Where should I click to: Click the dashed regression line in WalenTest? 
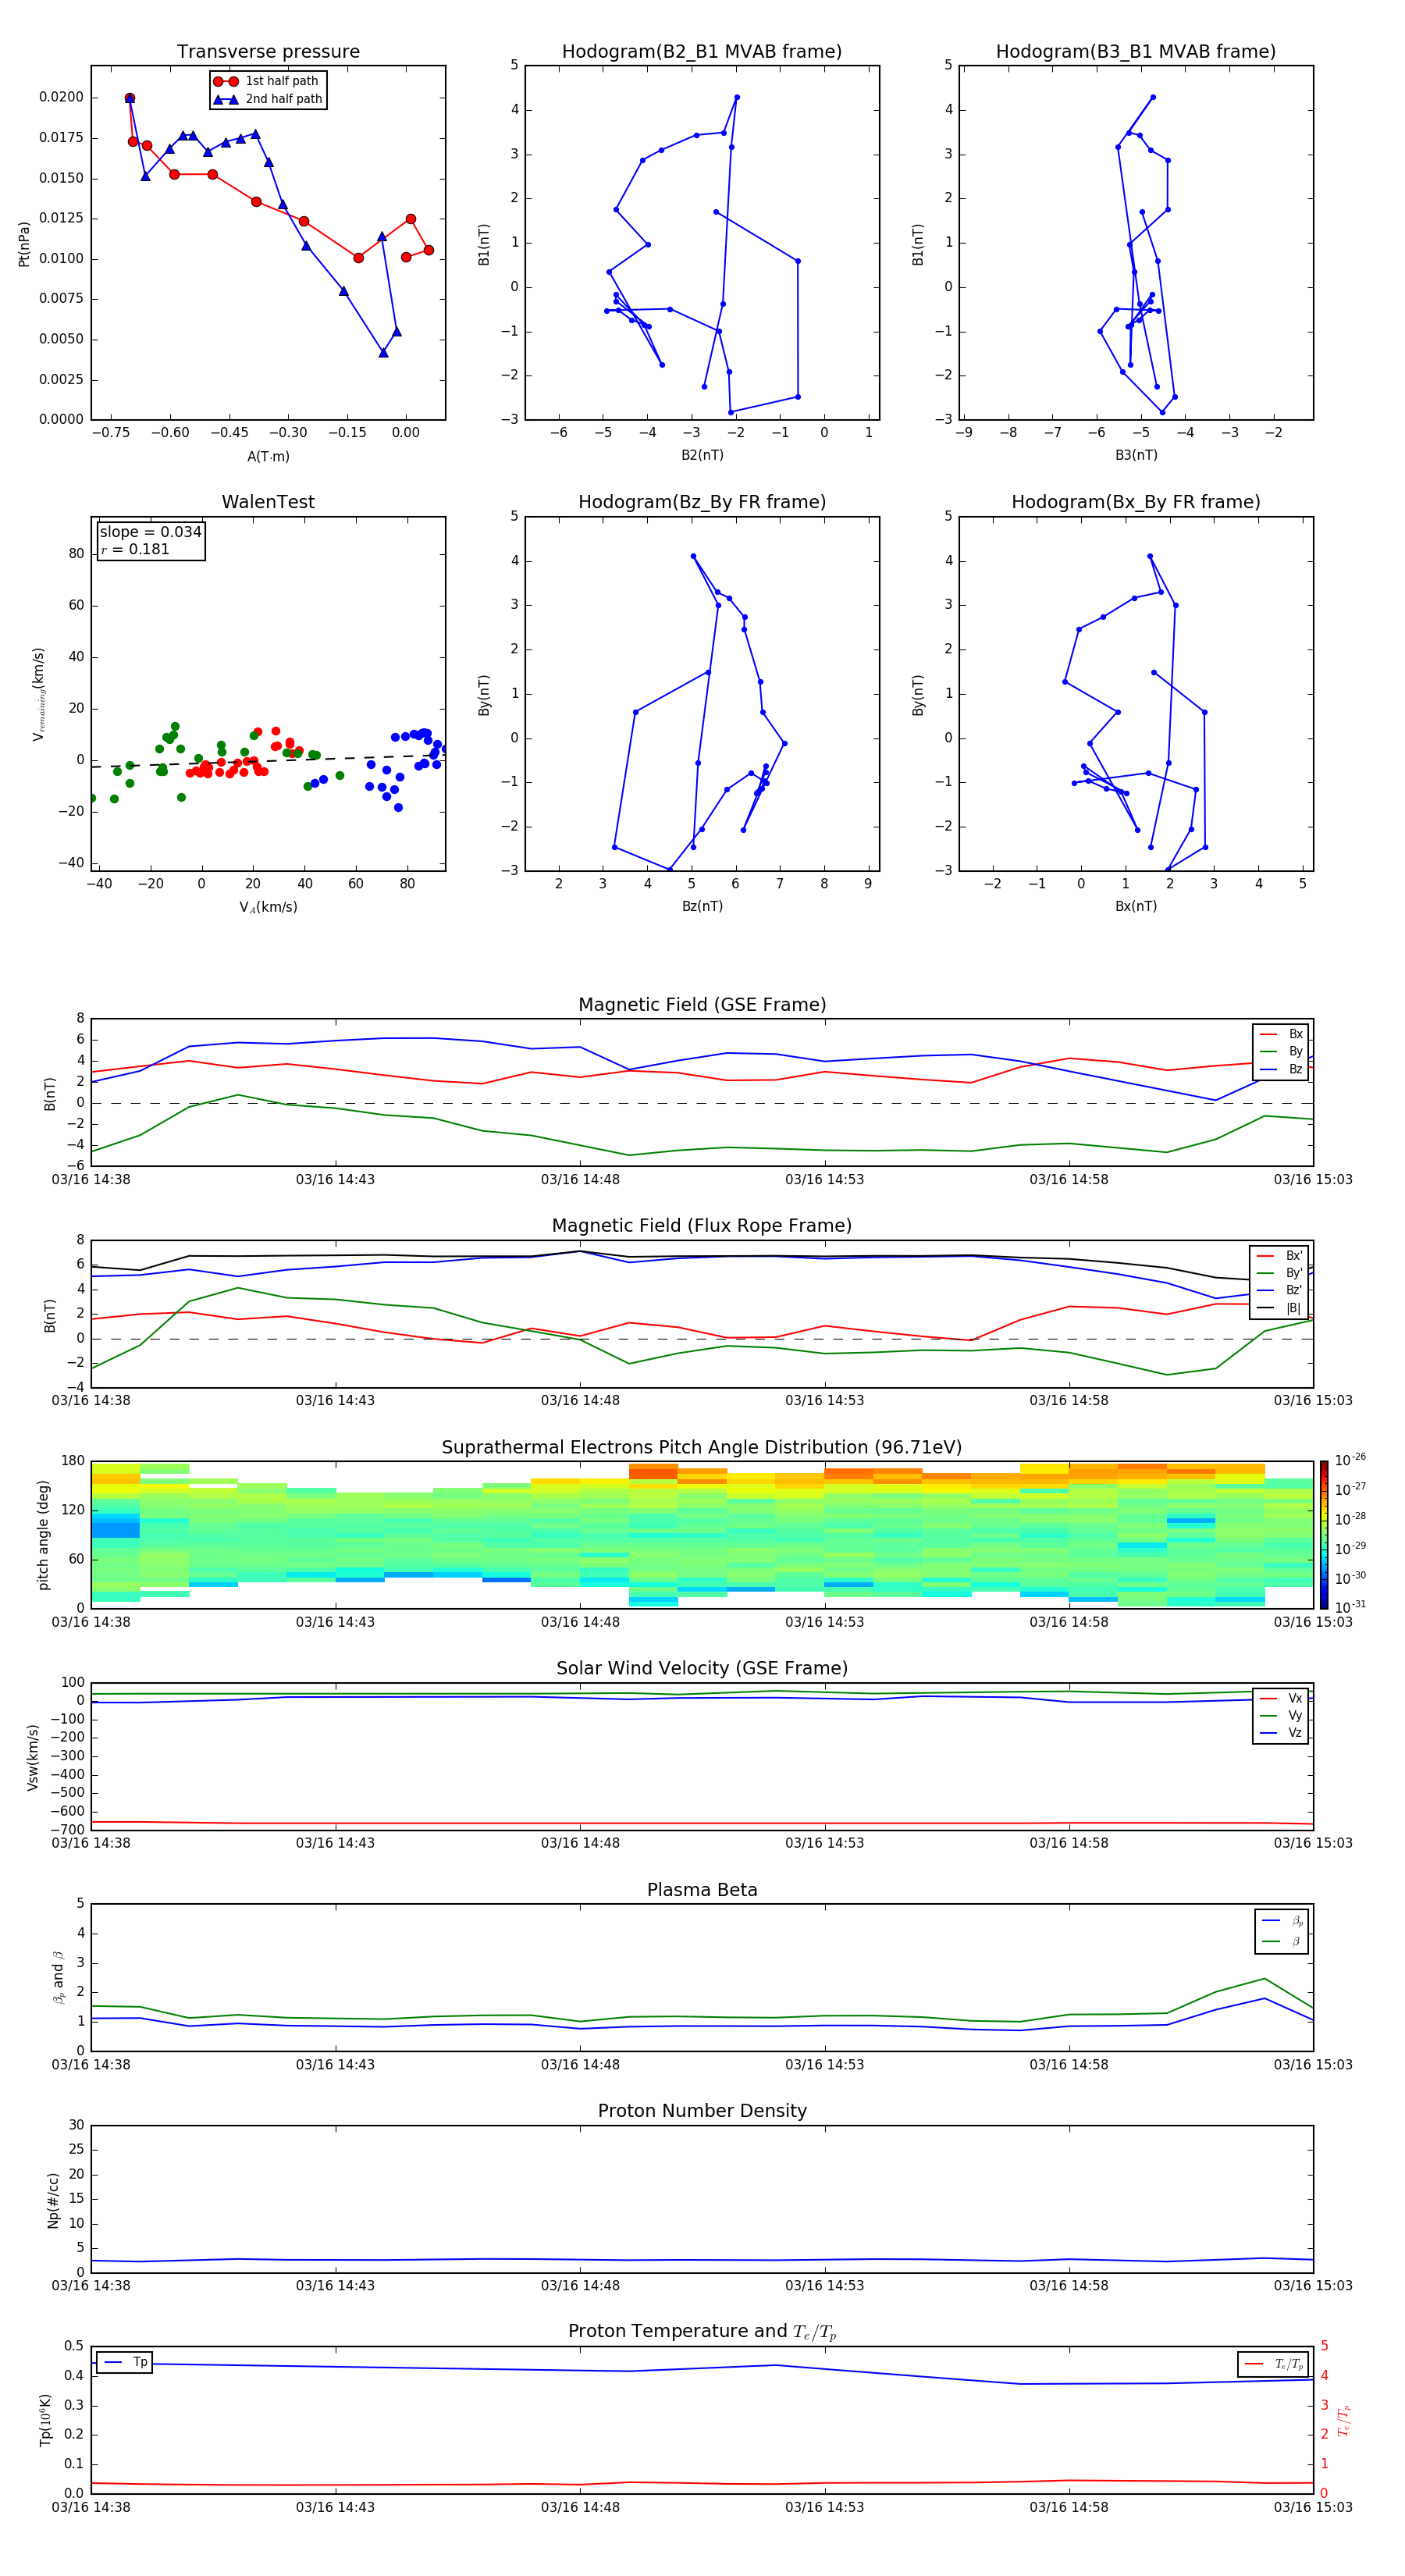[268, 761]
